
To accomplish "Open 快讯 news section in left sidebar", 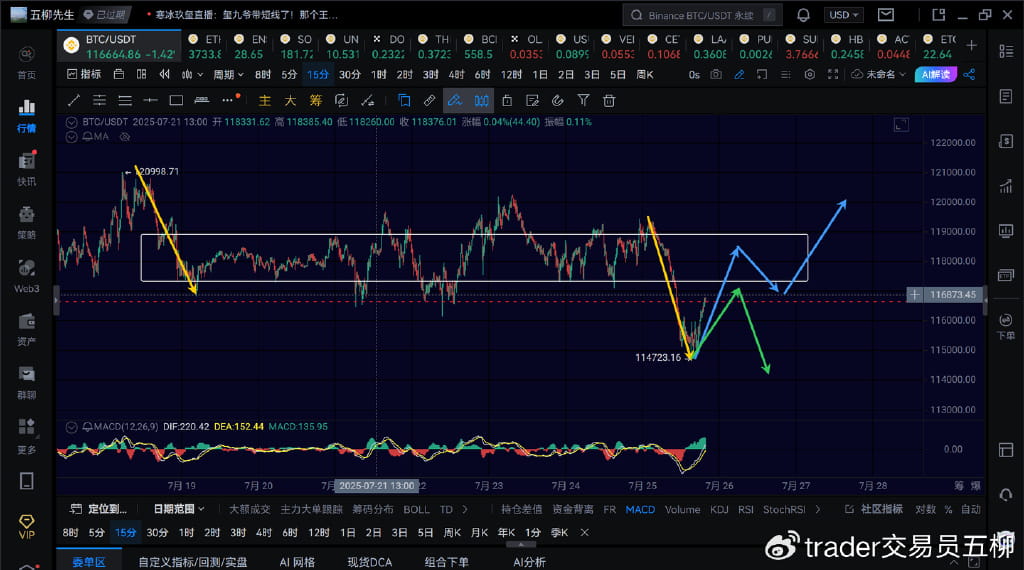I will [x=27, y=169].
